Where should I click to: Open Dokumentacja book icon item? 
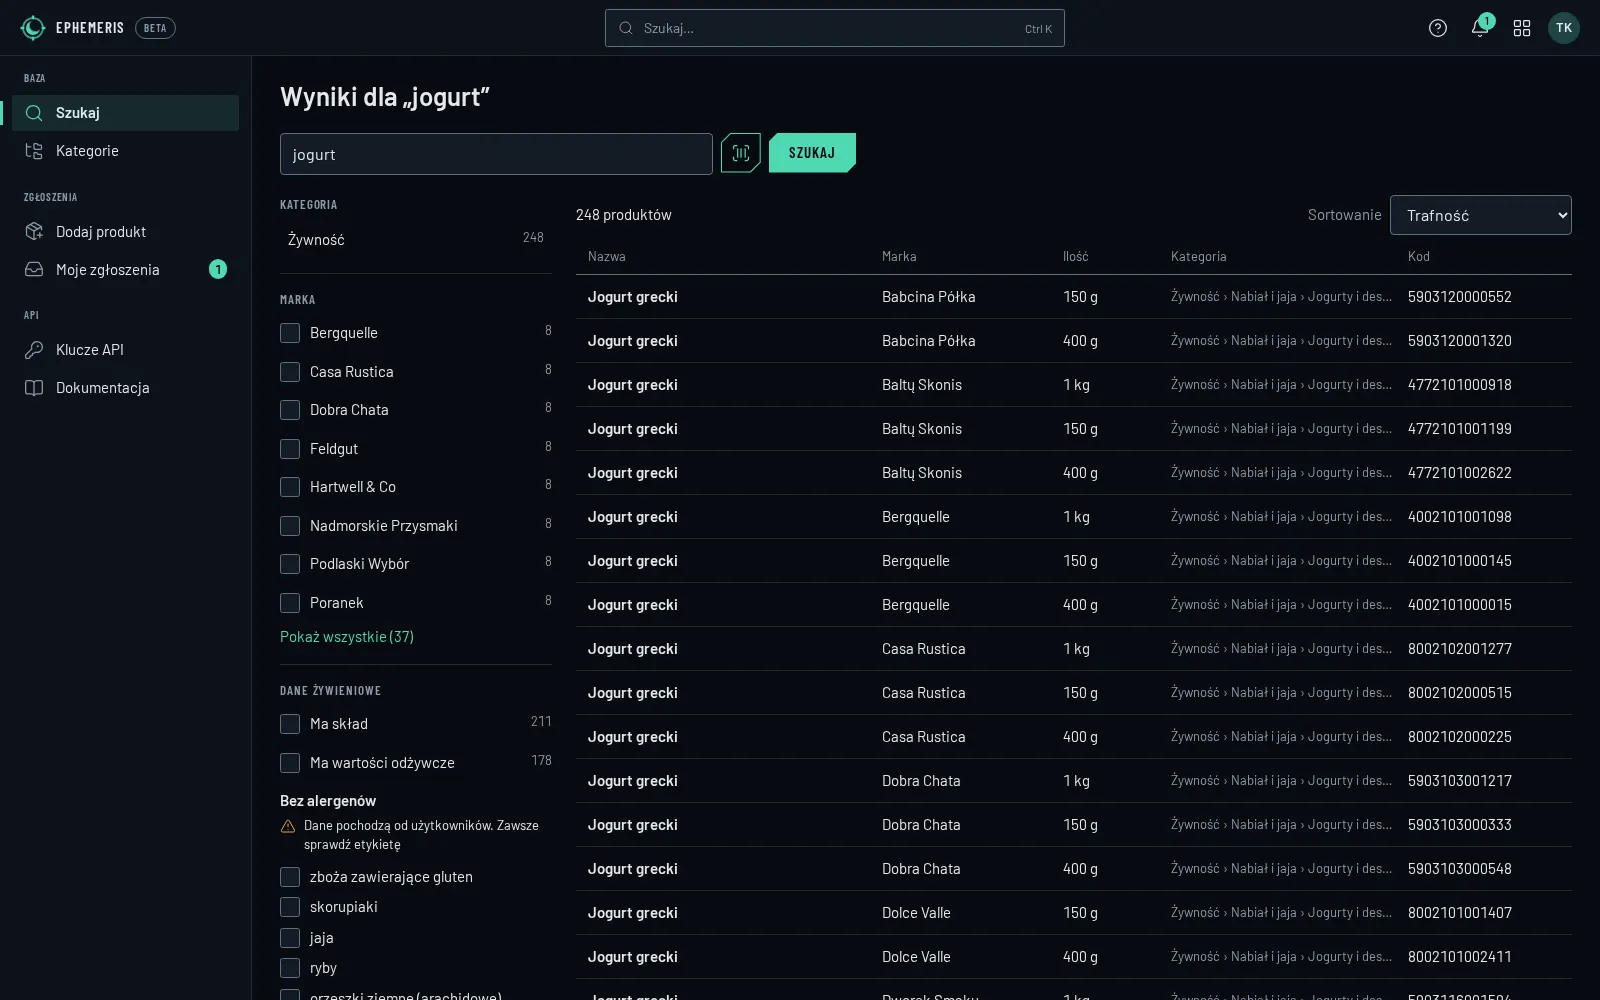pos(125,388)
